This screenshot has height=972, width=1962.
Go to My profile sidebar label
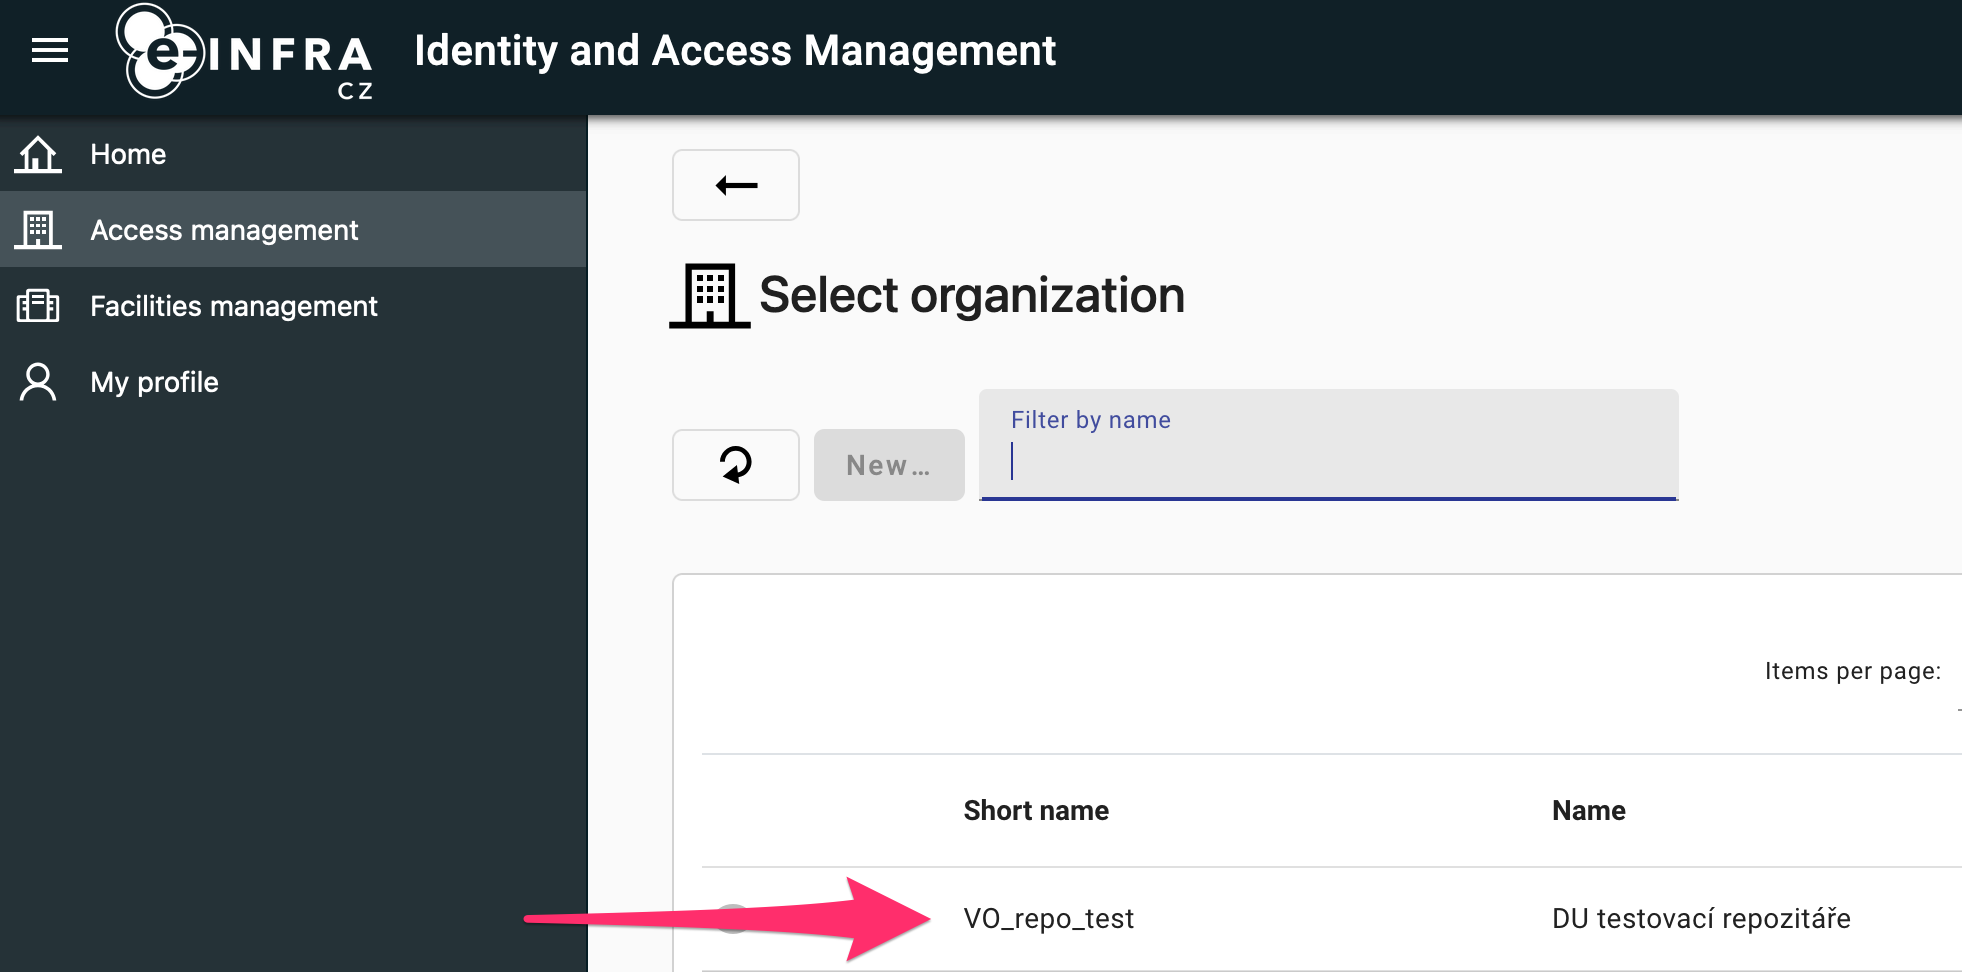pos(154,382)
